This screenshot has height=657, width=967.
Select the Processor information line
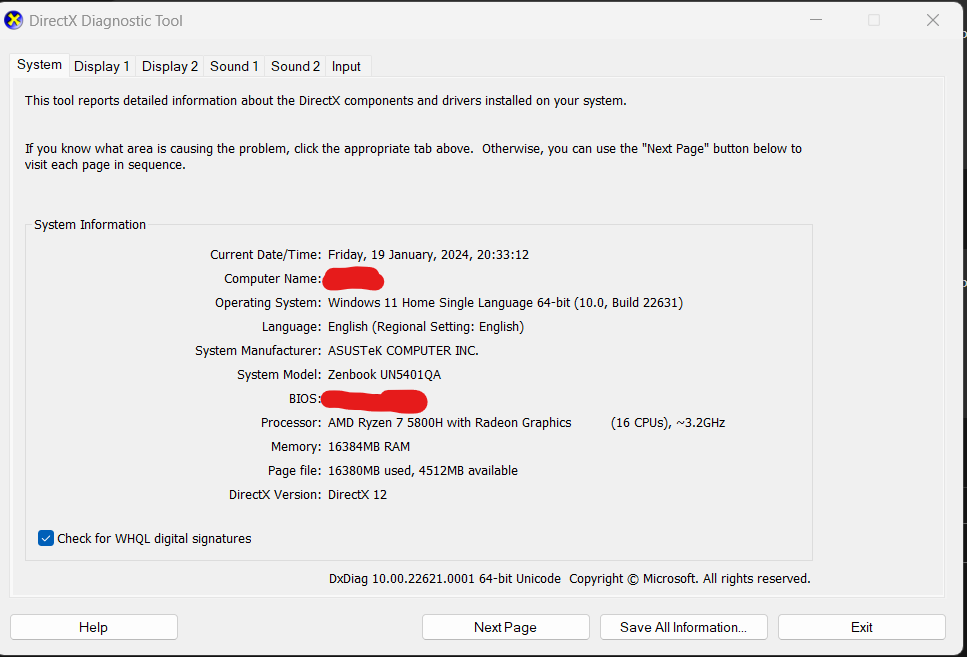[449, 422]
